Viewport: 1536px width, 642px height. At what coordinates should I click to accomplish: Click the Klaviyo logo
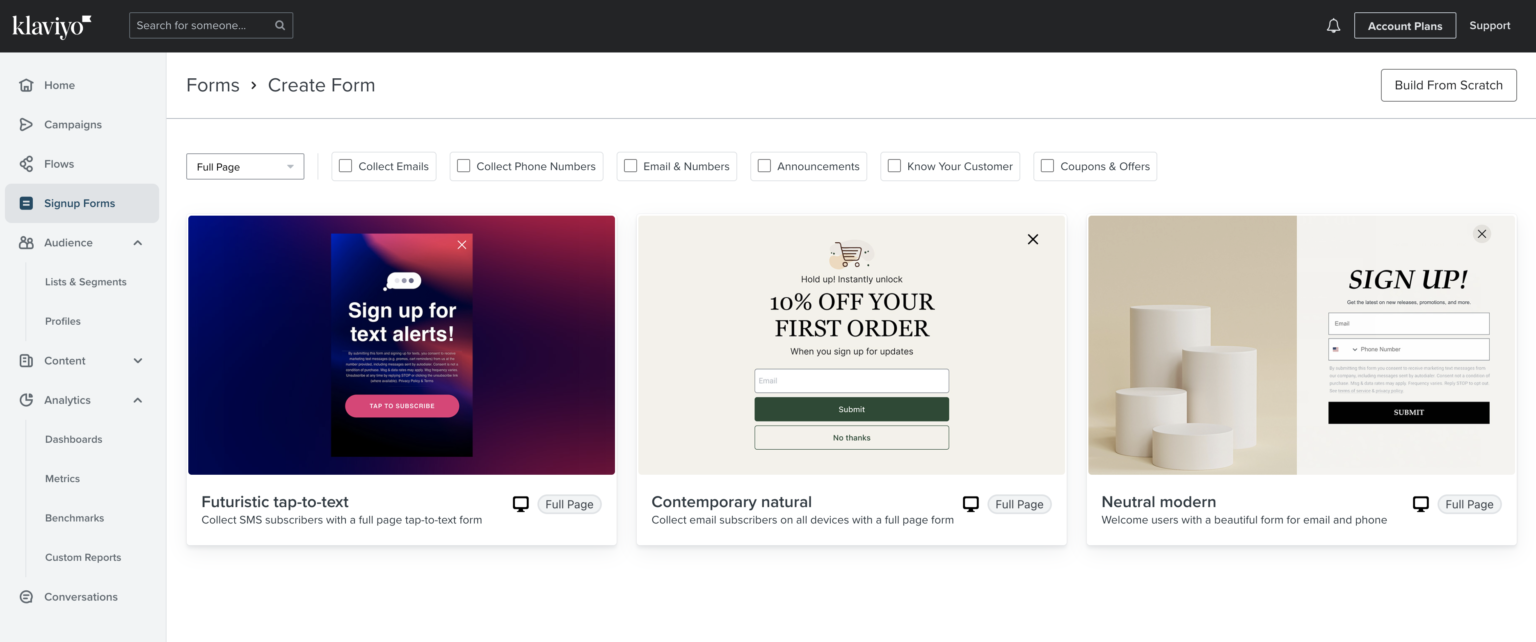tap(52, 26)
